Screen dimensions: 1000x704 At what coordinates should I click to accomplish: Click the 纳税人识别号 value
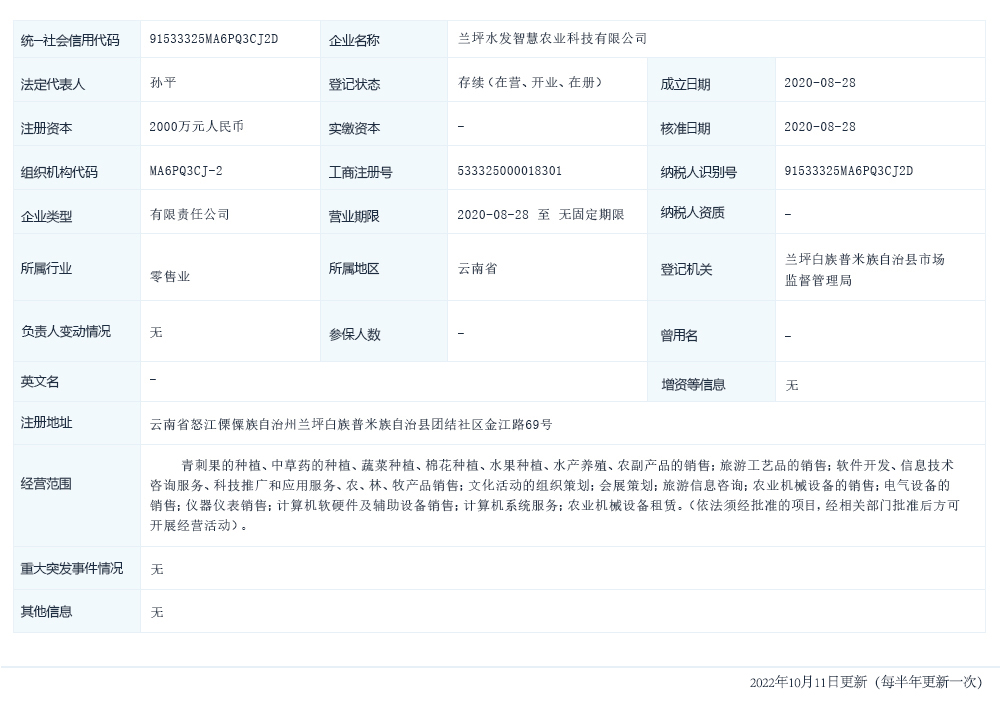point(849,171)
